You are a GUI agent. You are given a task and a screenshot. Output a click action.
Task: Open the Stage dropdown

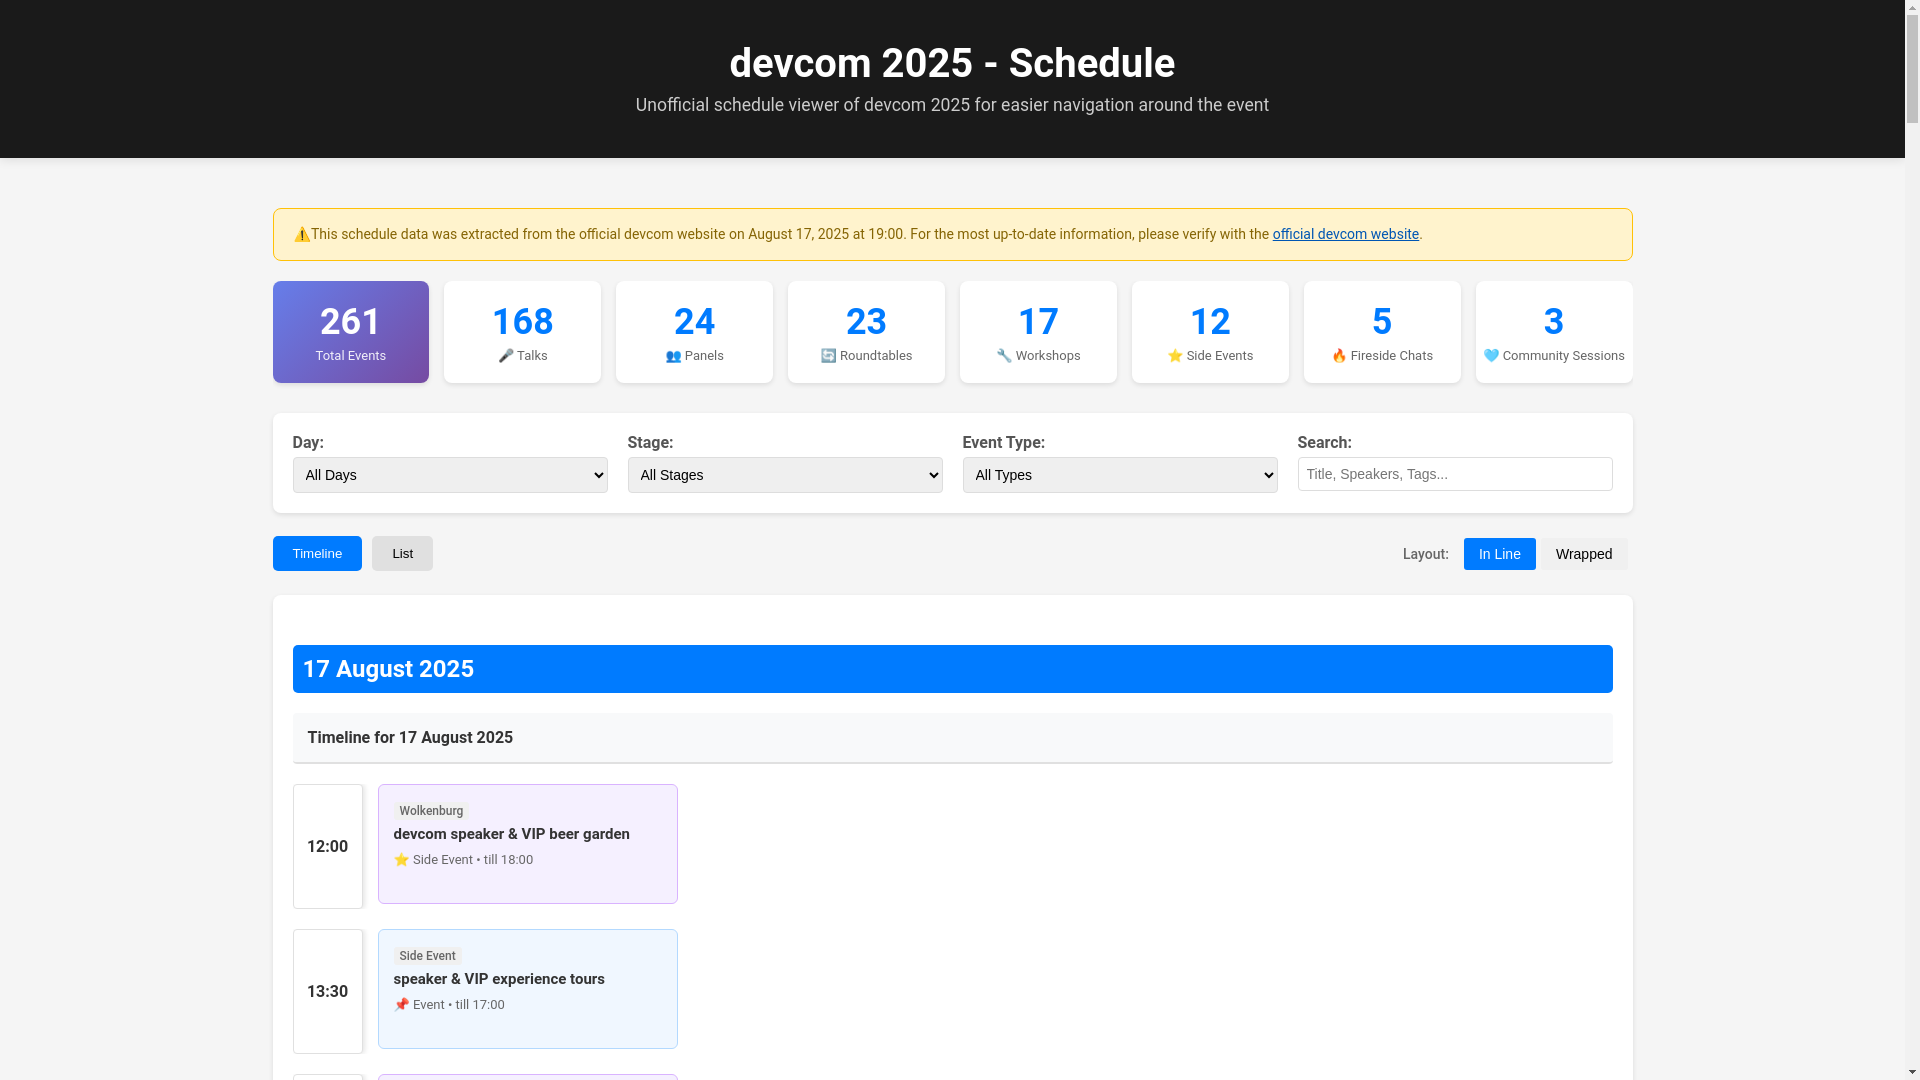click(x=785, y=475)
